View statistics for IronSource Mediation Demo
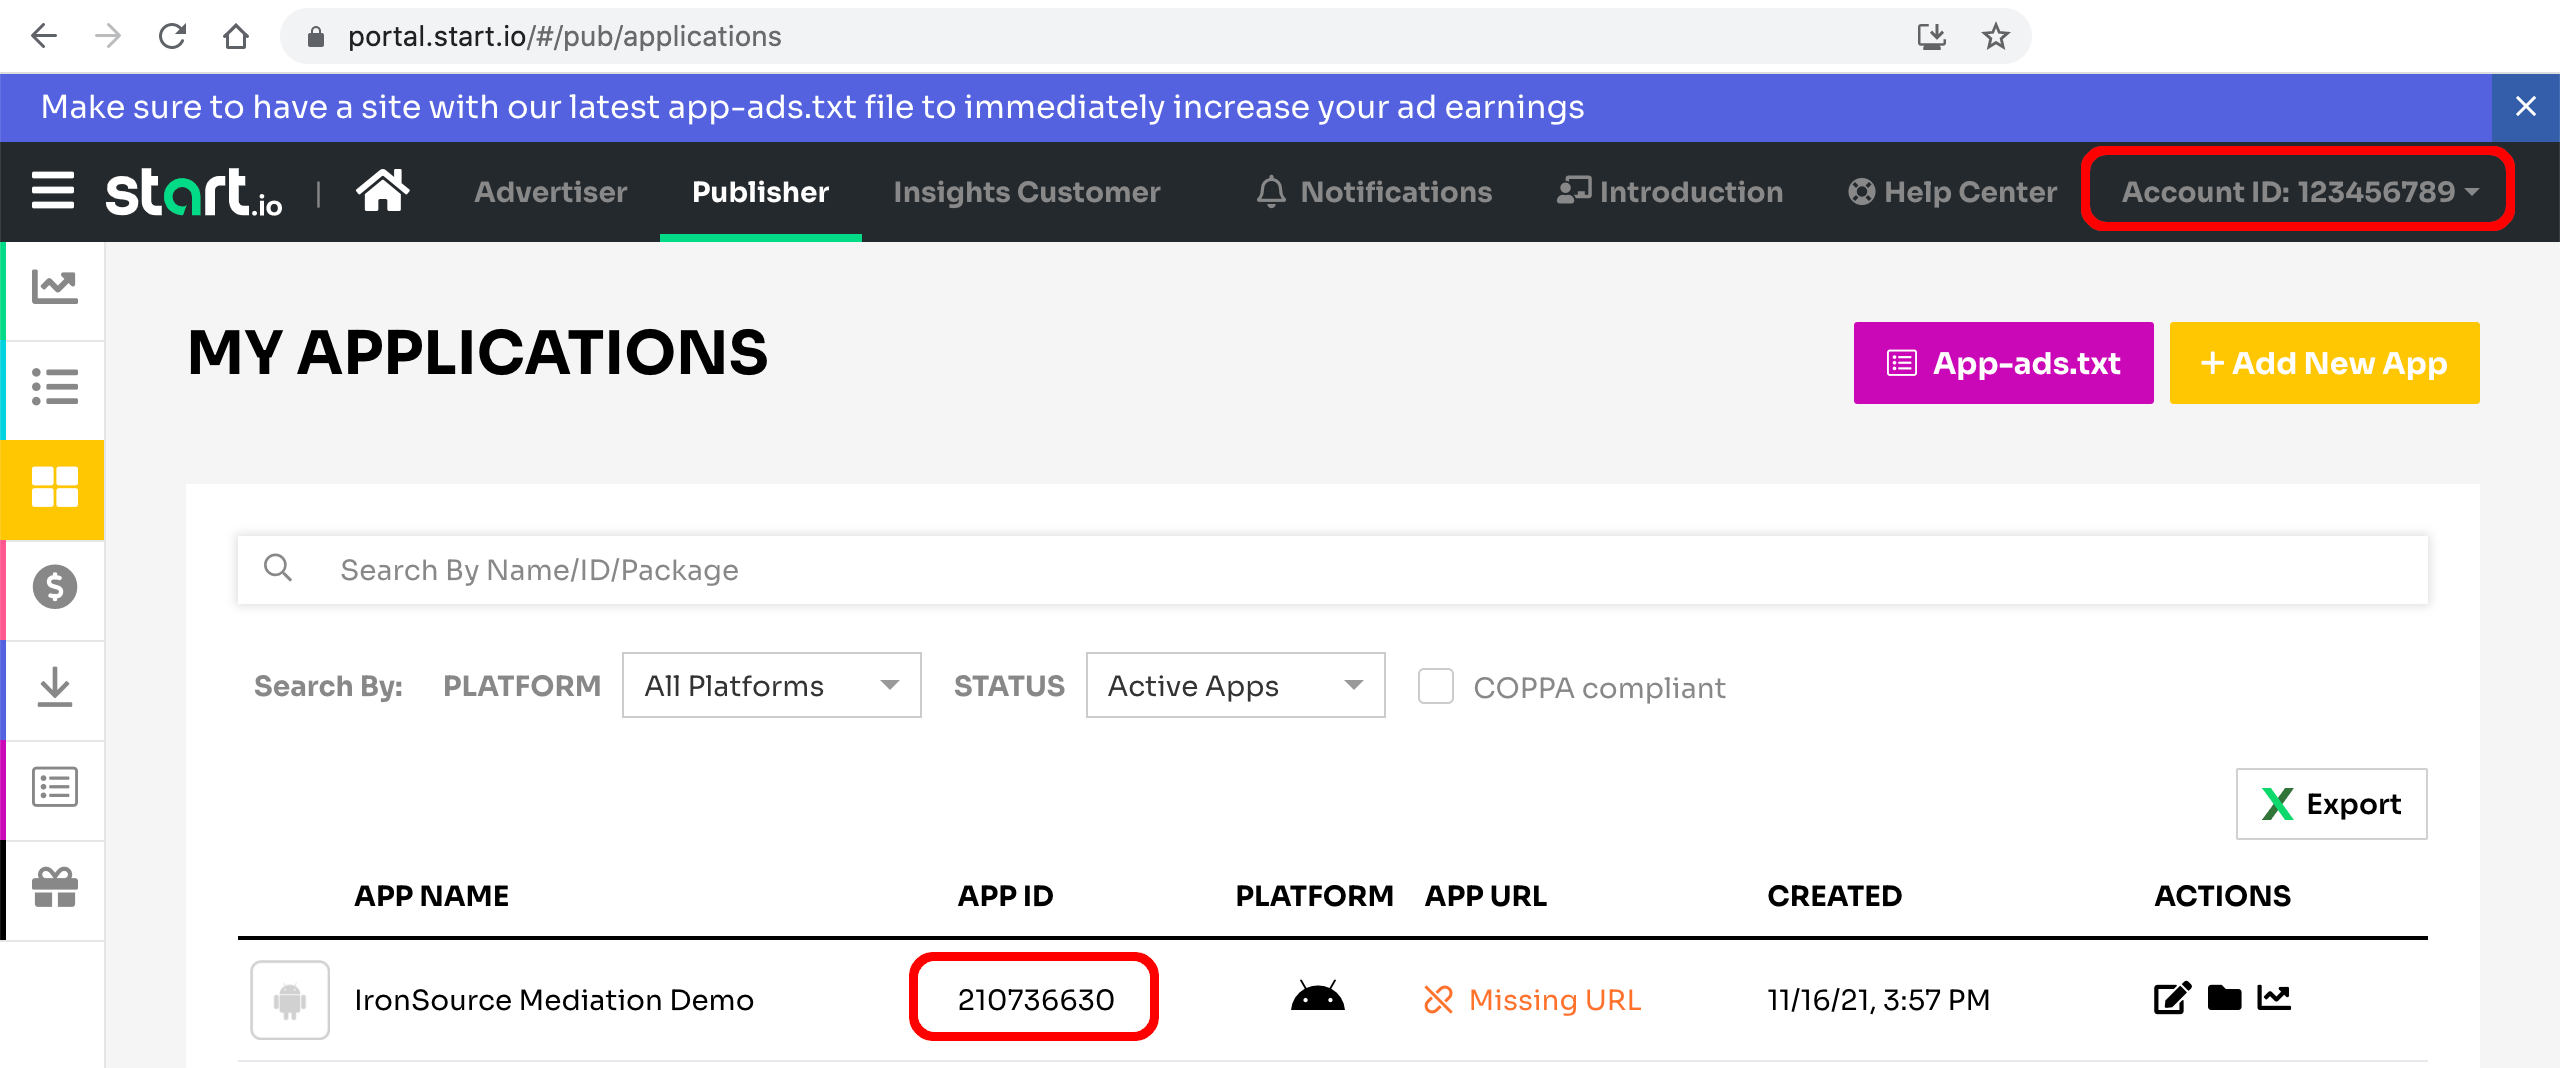The width and height of the screenshot is (2560, 1068). coord(2276,997)
